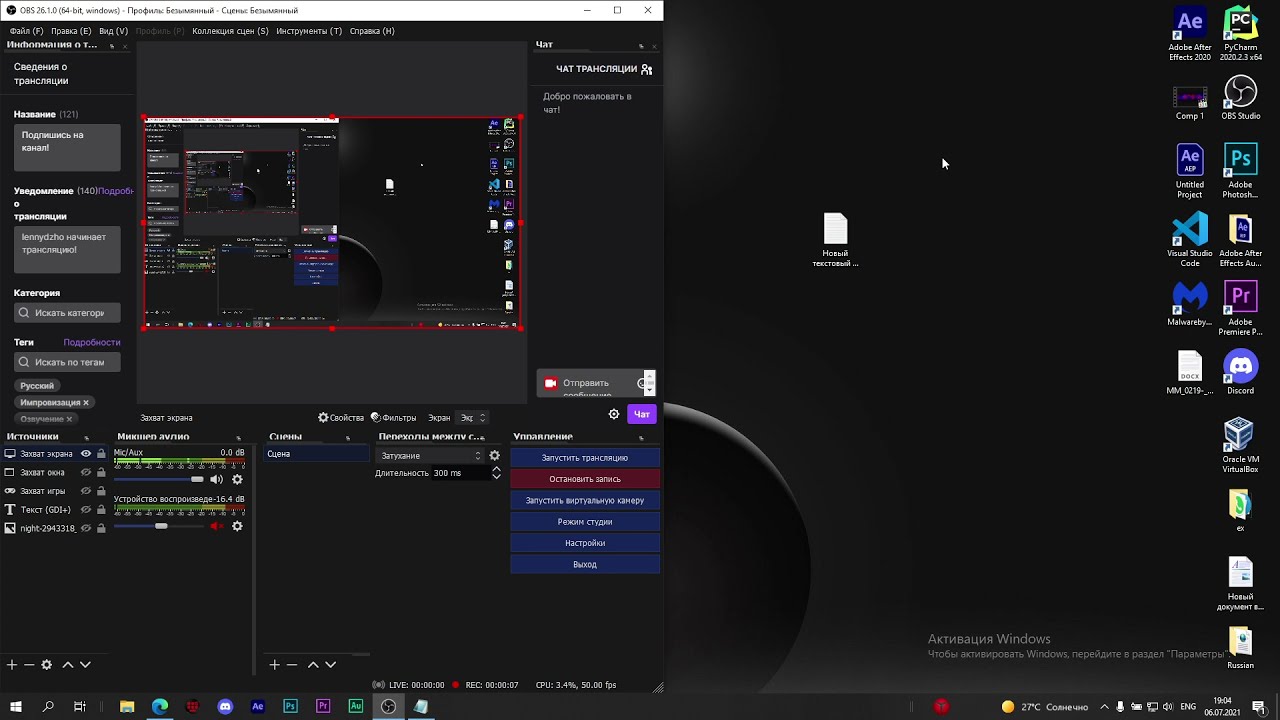
Task: Click Выход button
Action: tap(585, 564)
